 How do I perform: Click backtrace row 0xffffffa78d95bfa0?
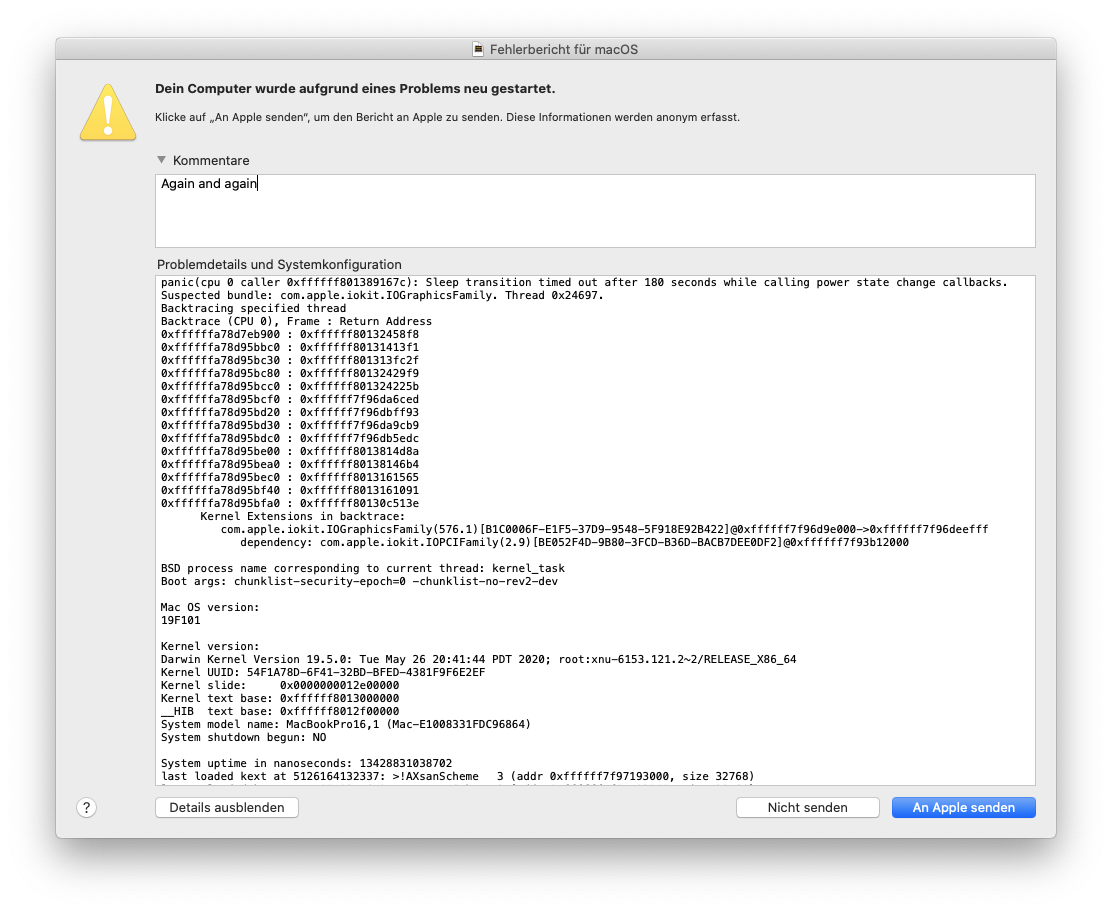coord(289,503)
